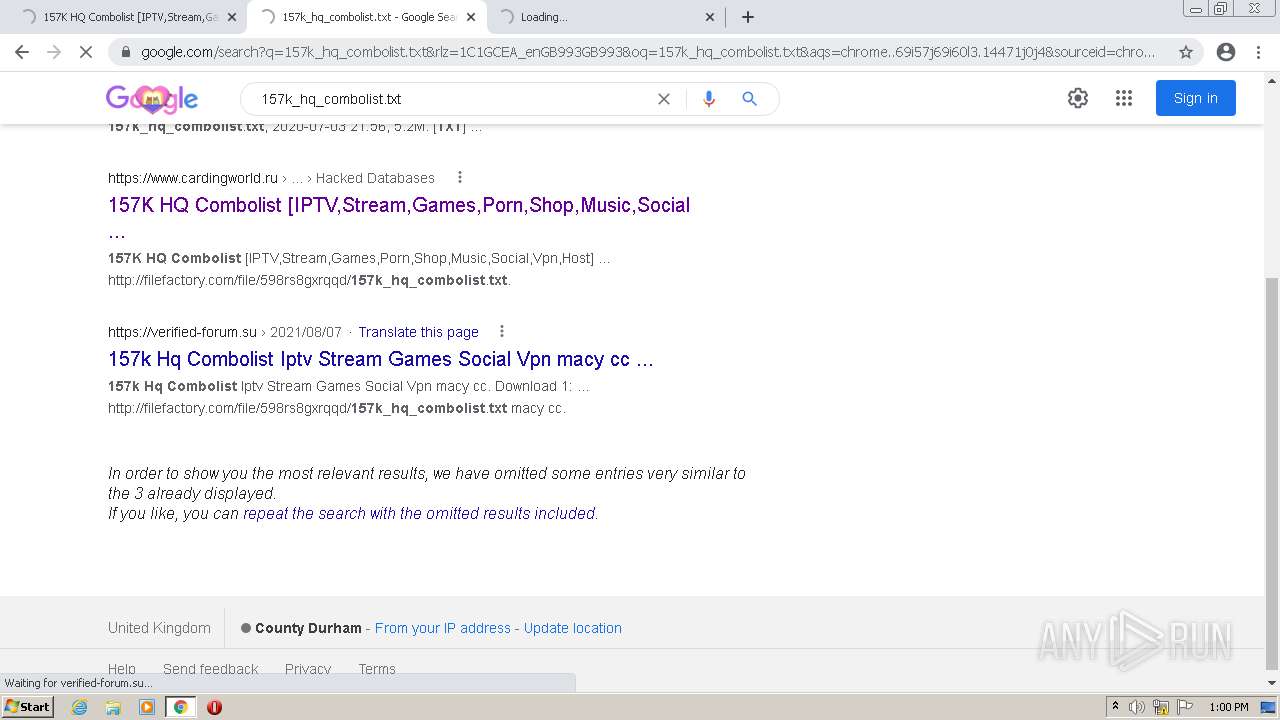
Task: Open the Windows Start menu
Action: pyautogui.click(x=28, y=707)
